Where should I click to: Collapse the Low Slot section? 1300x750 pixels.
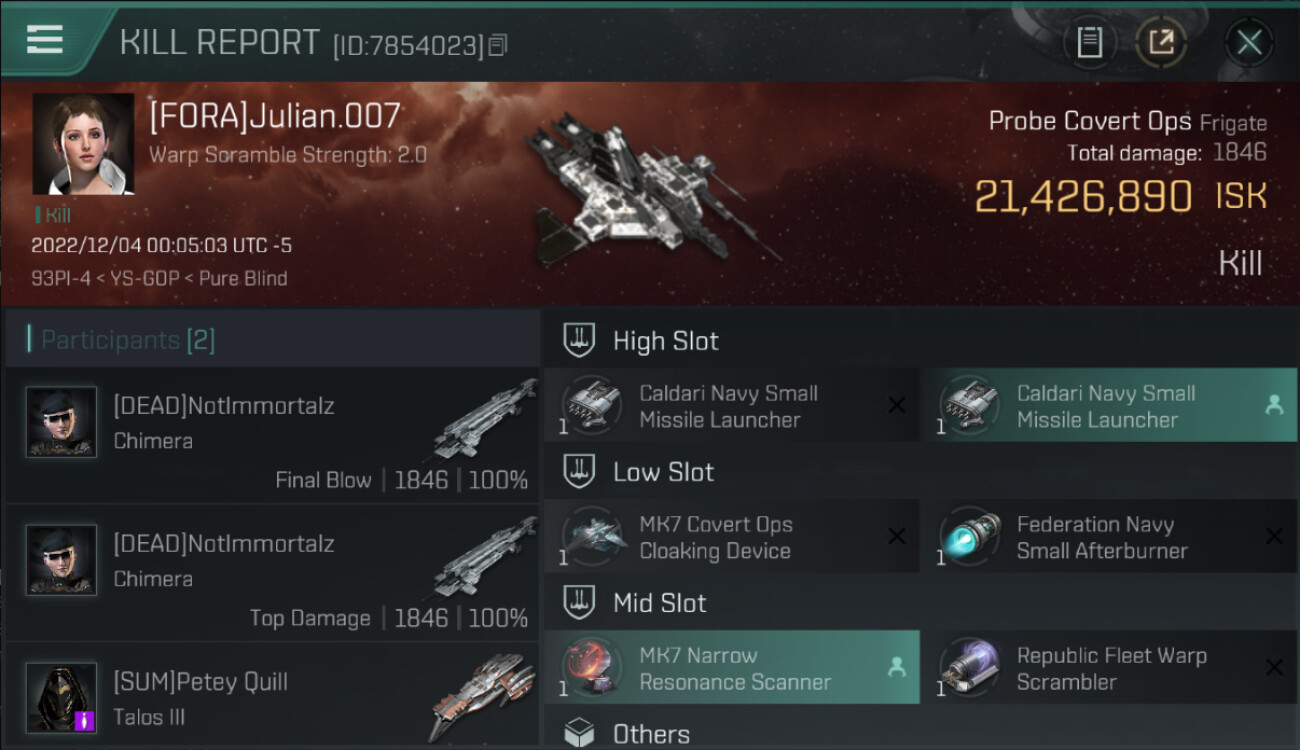[639, 472]
